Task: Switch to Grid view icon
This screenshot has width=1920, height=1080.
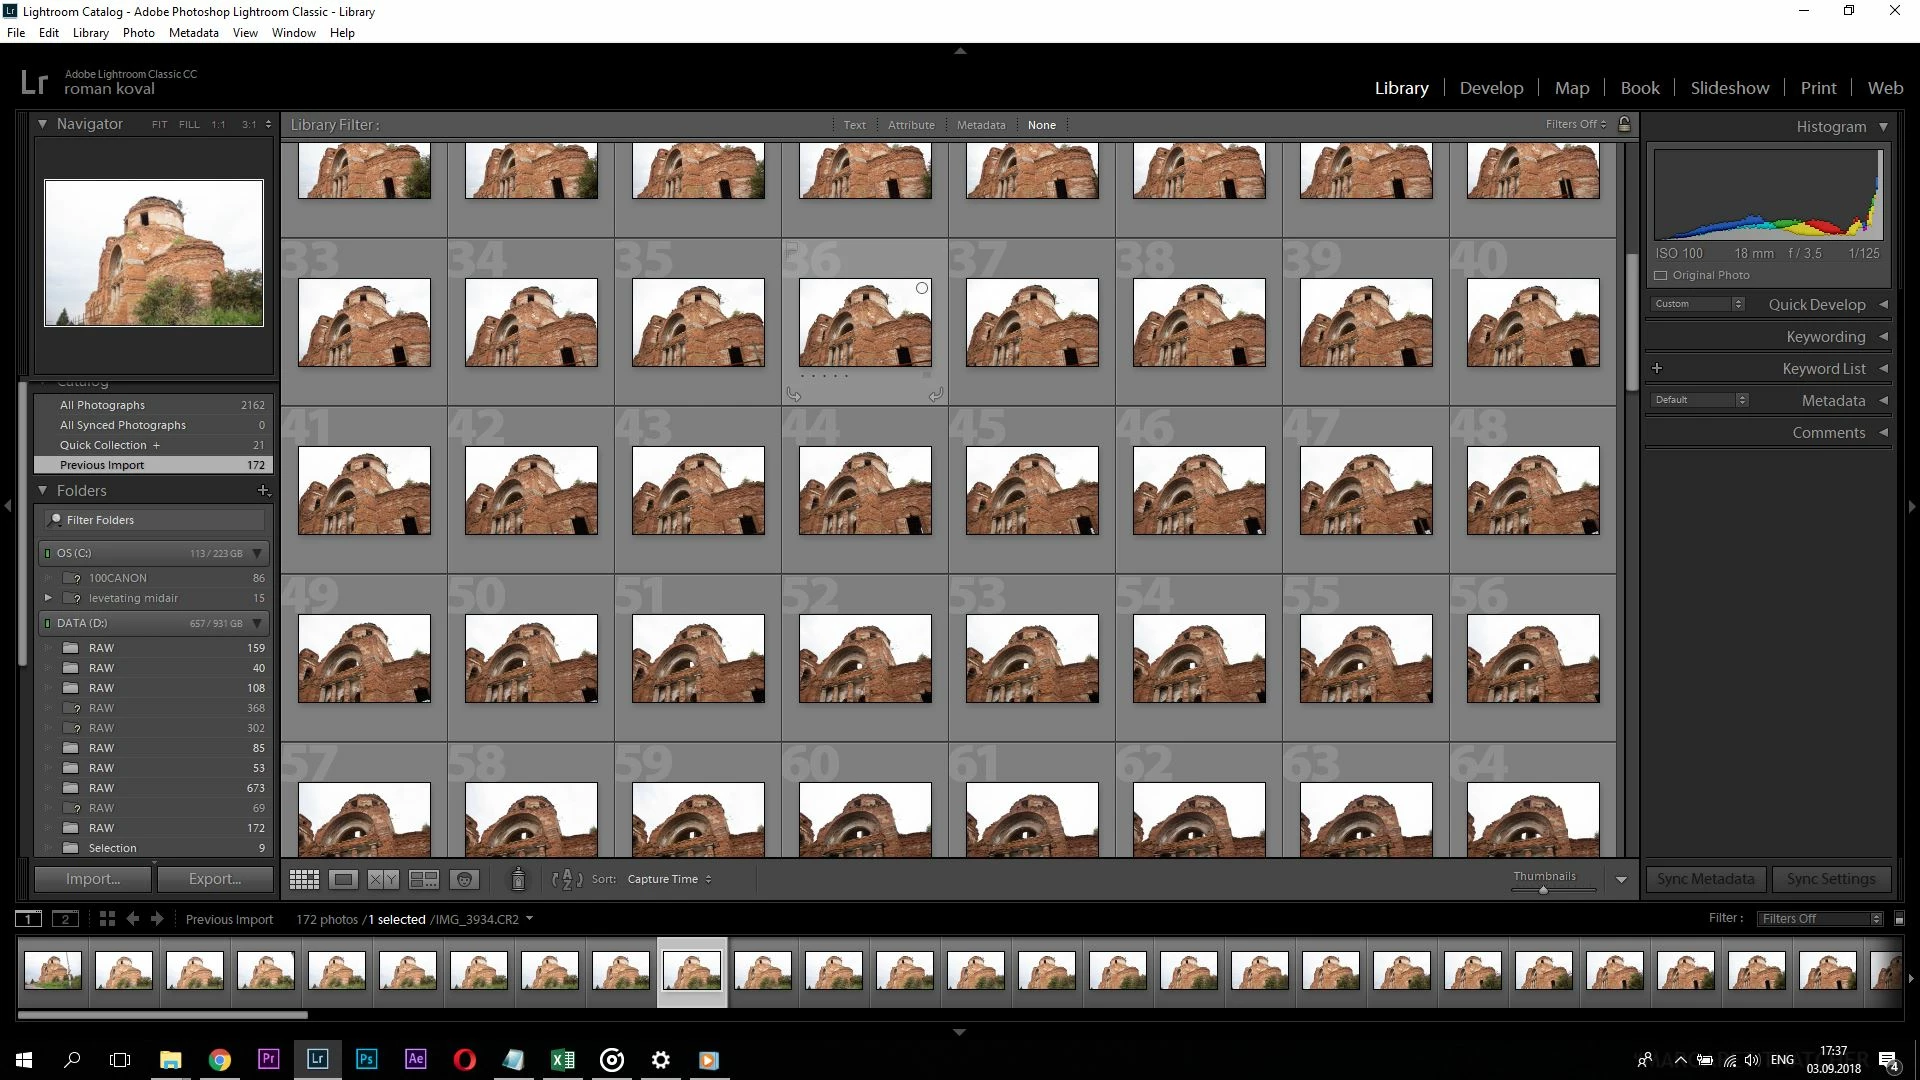Action: click(304, 880)
